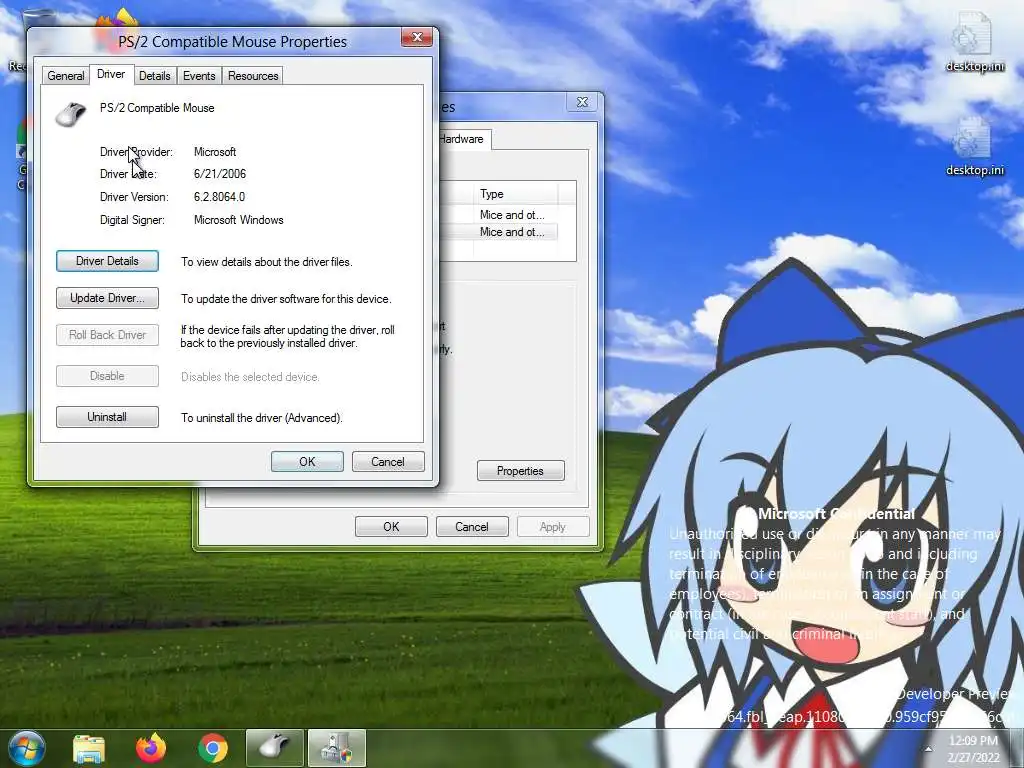Show hidden icons in system tray

pos(928,750)
